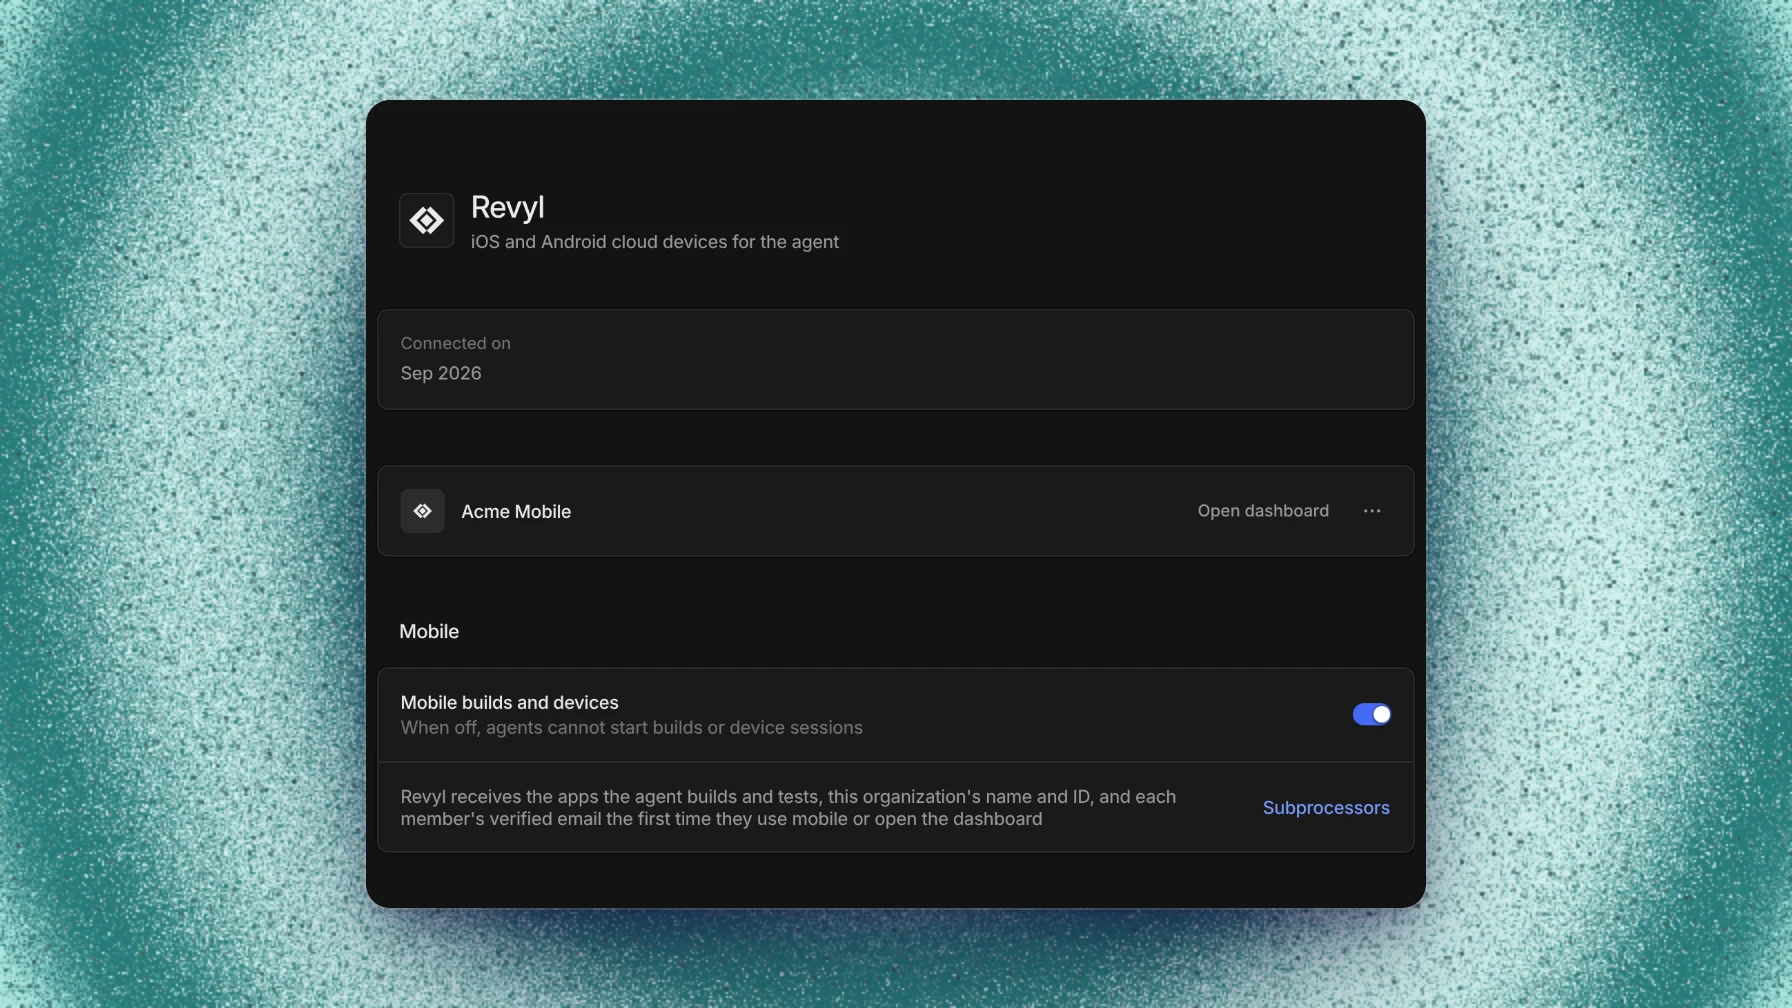Click 'Mobile builds and devices' label
This screenshot has height=1008, width=1792.
pos(510,702)
